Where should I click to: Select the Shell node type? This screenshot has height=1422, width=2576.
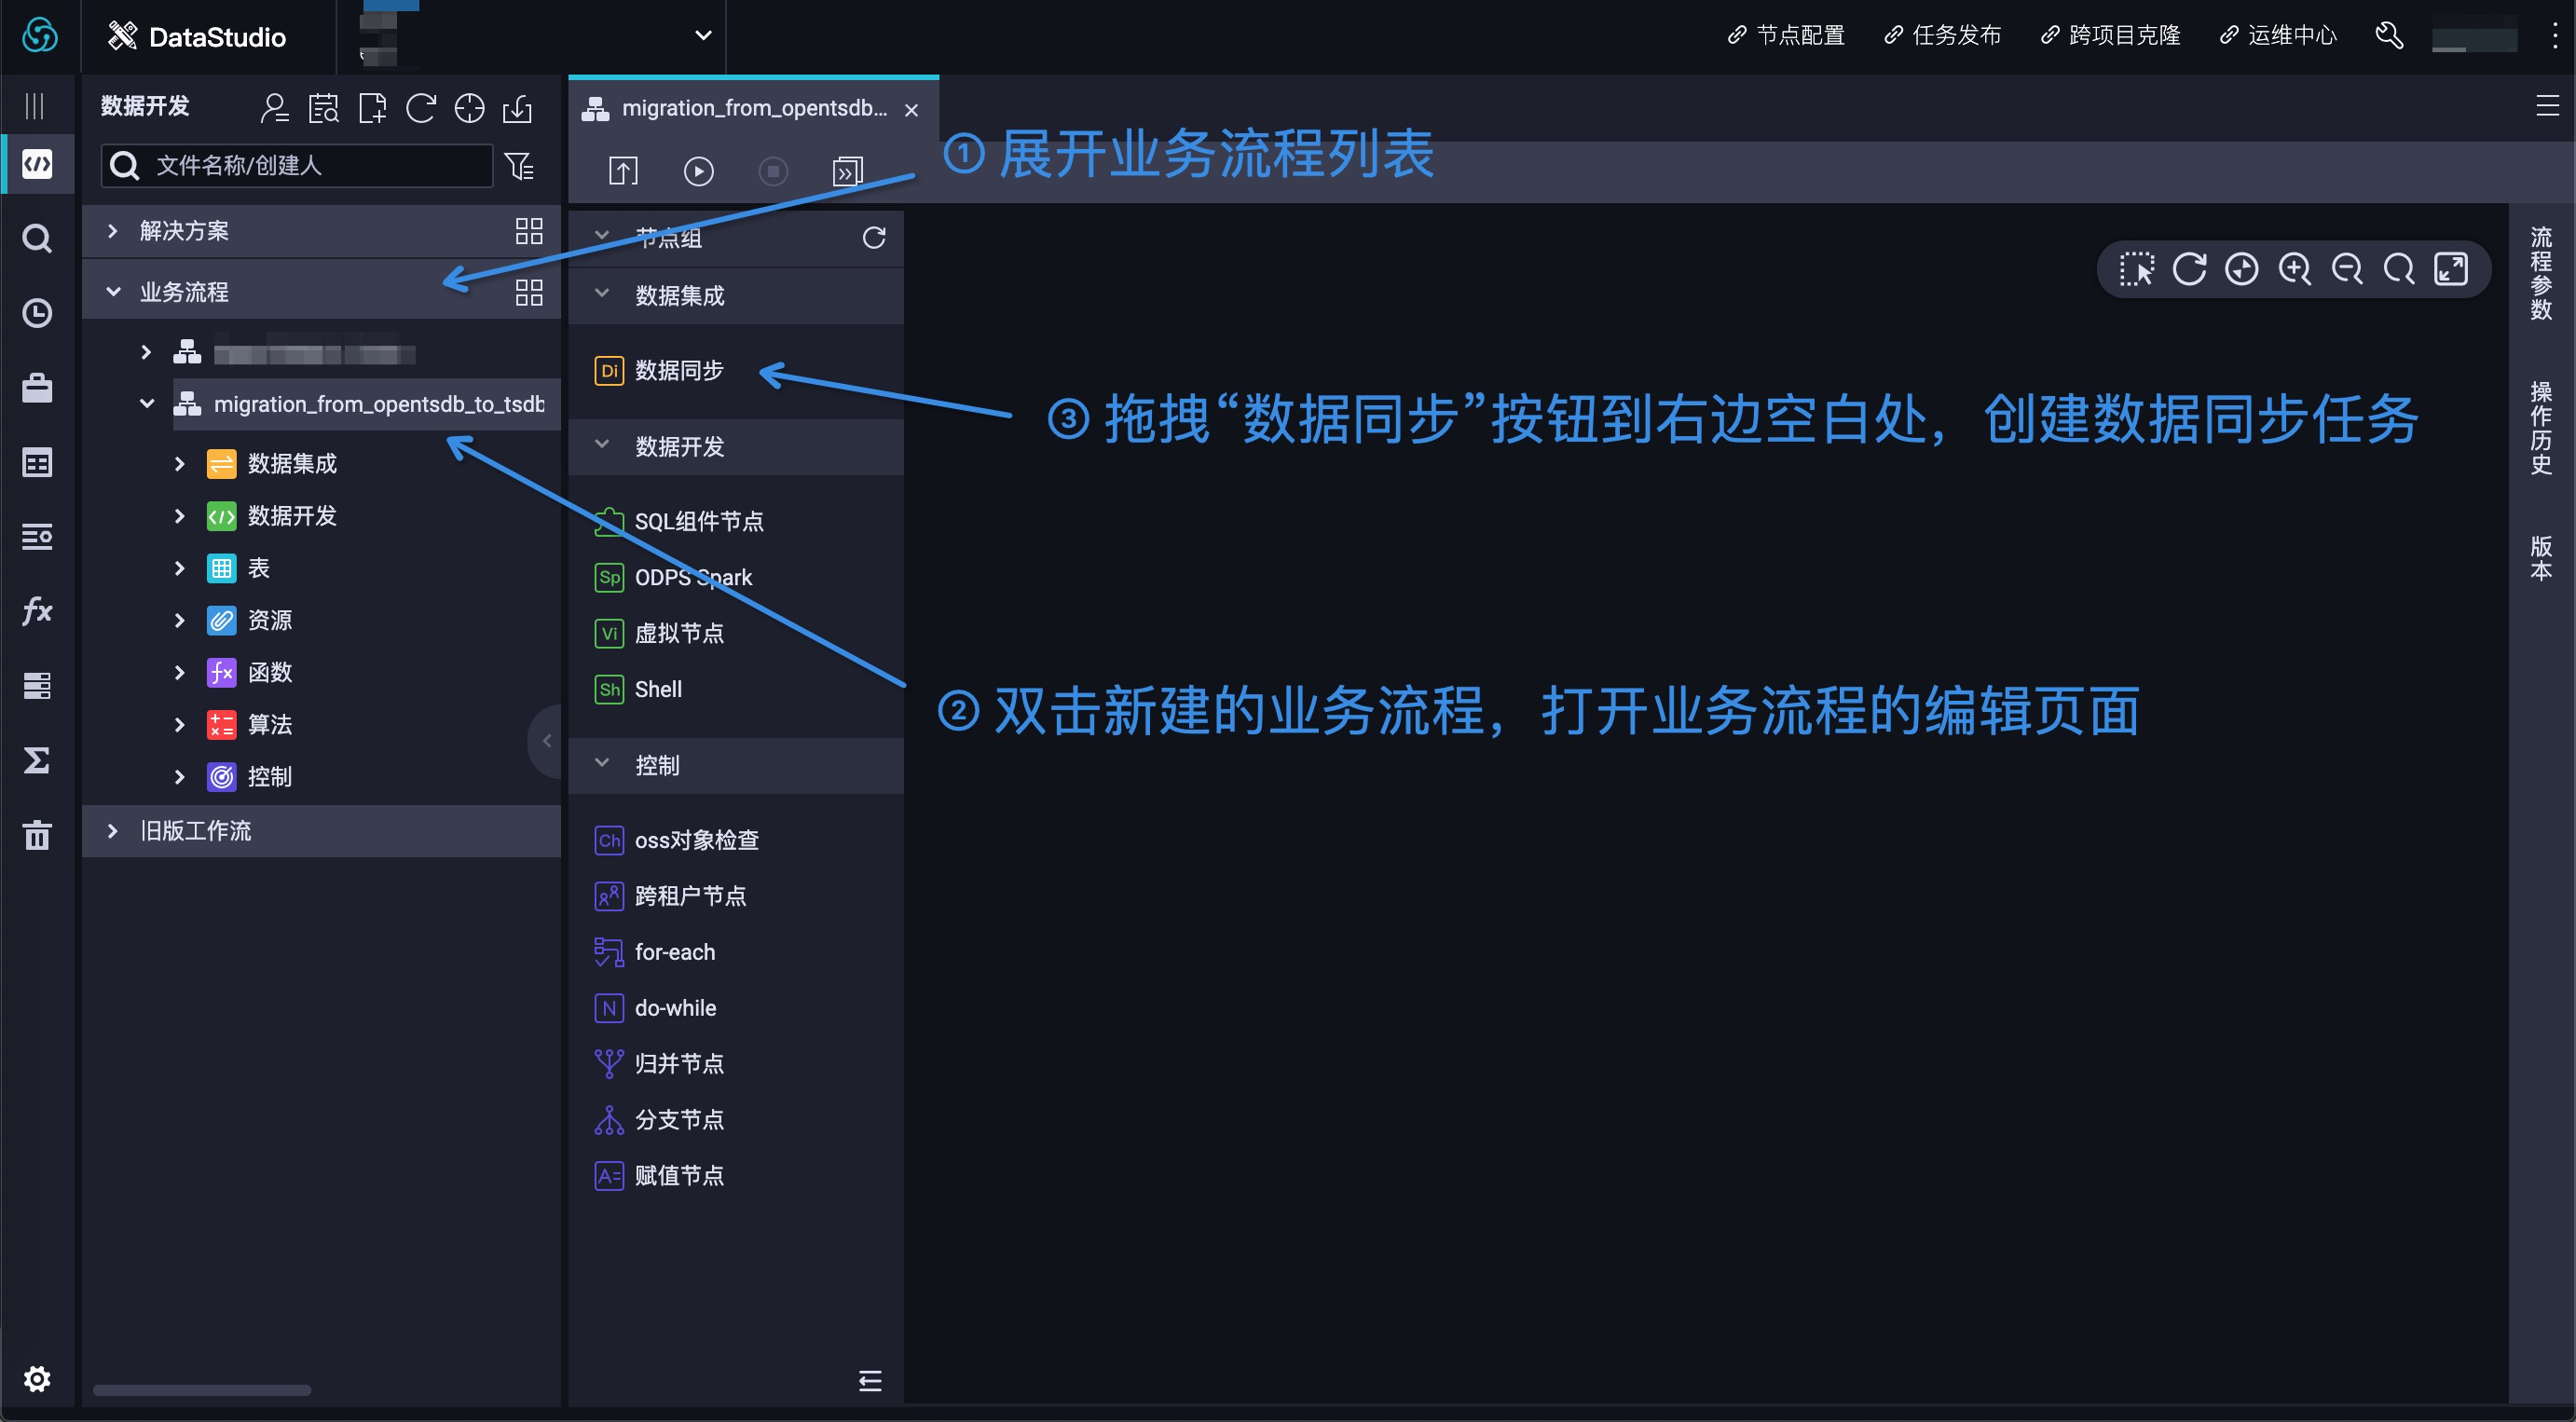pyautogui.click(x=638, y=690)
